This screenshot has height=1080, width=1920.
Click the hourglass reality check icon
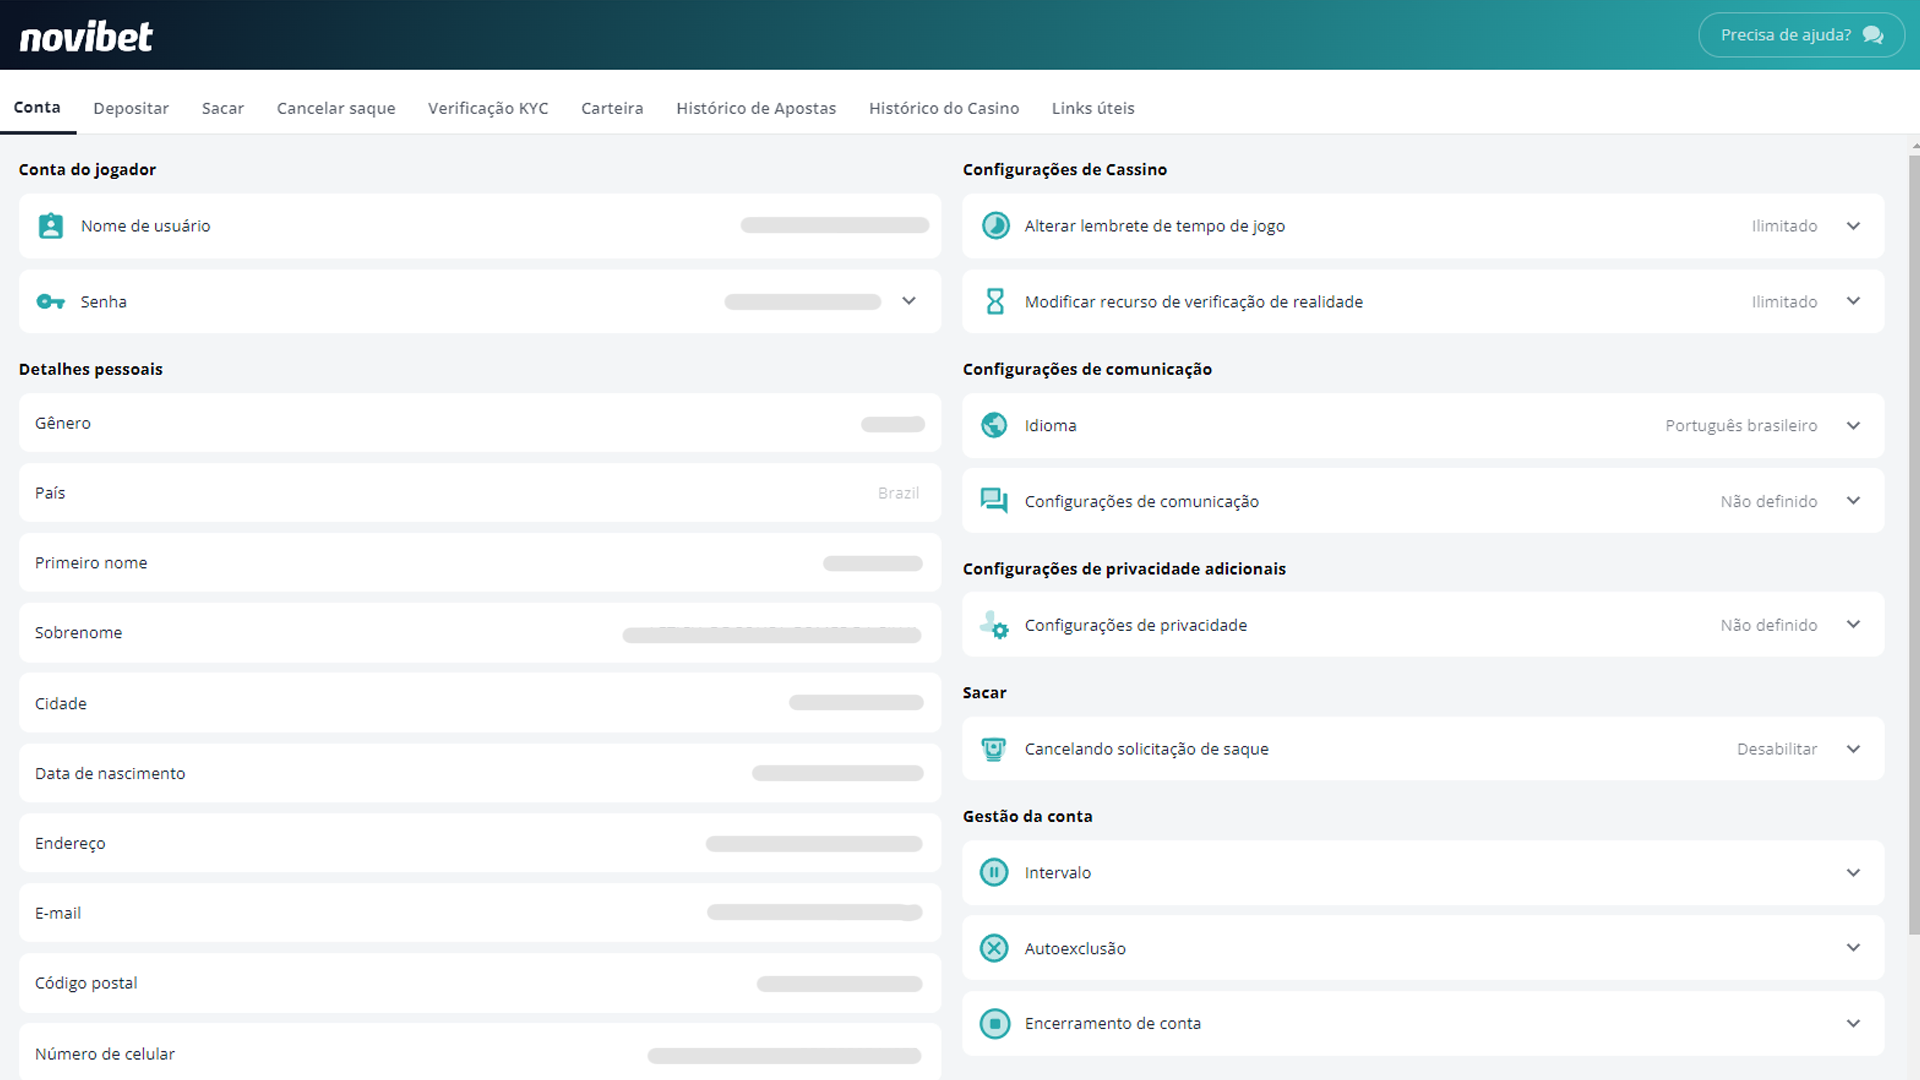point(994,302)
